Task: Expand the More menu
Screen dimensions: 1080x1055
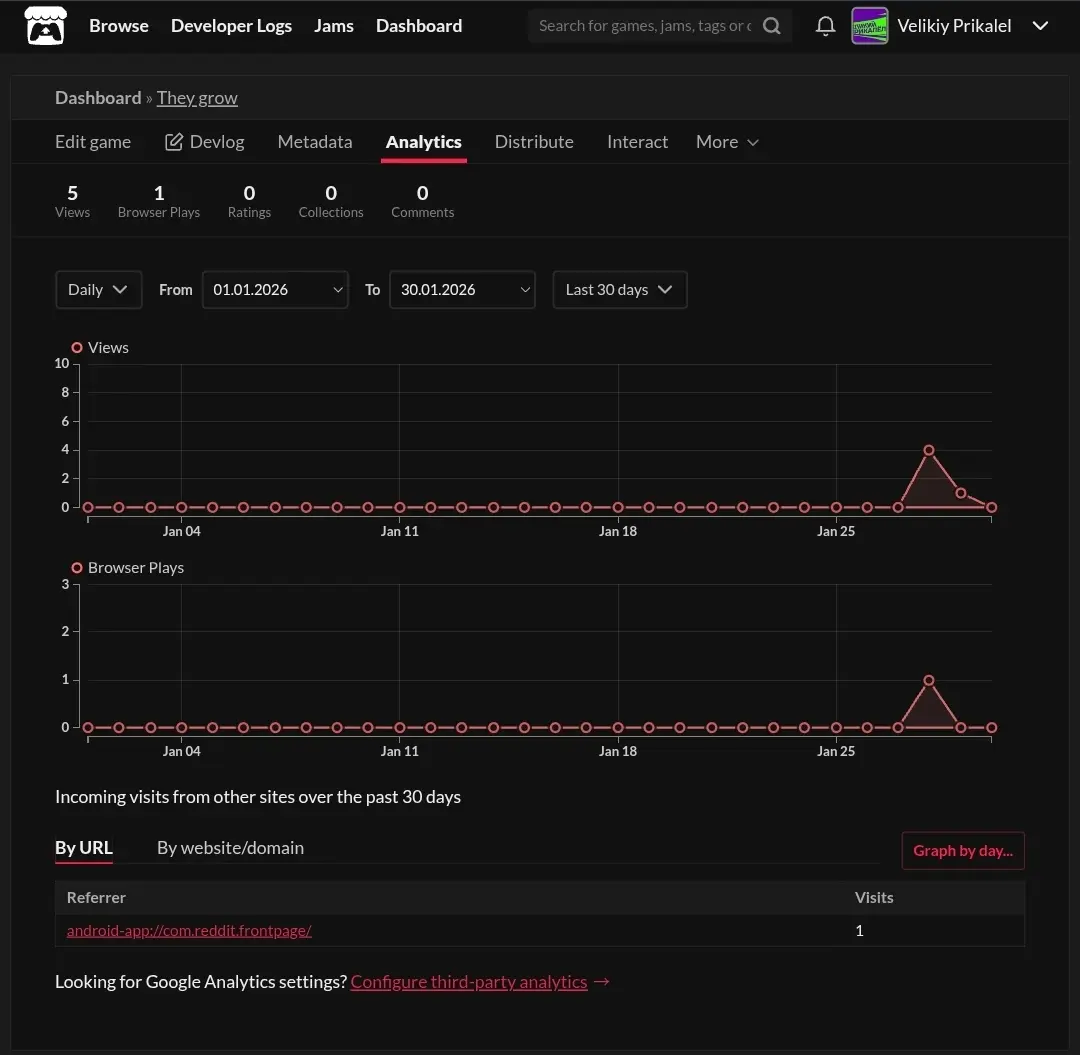Action: [727, 142]
